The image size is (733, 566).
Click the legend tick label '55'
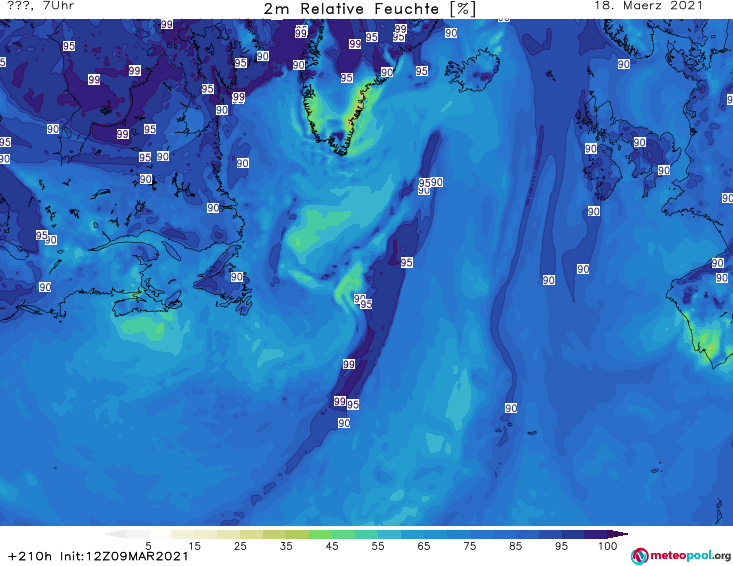pyautogui.click(x=378, y=546)
